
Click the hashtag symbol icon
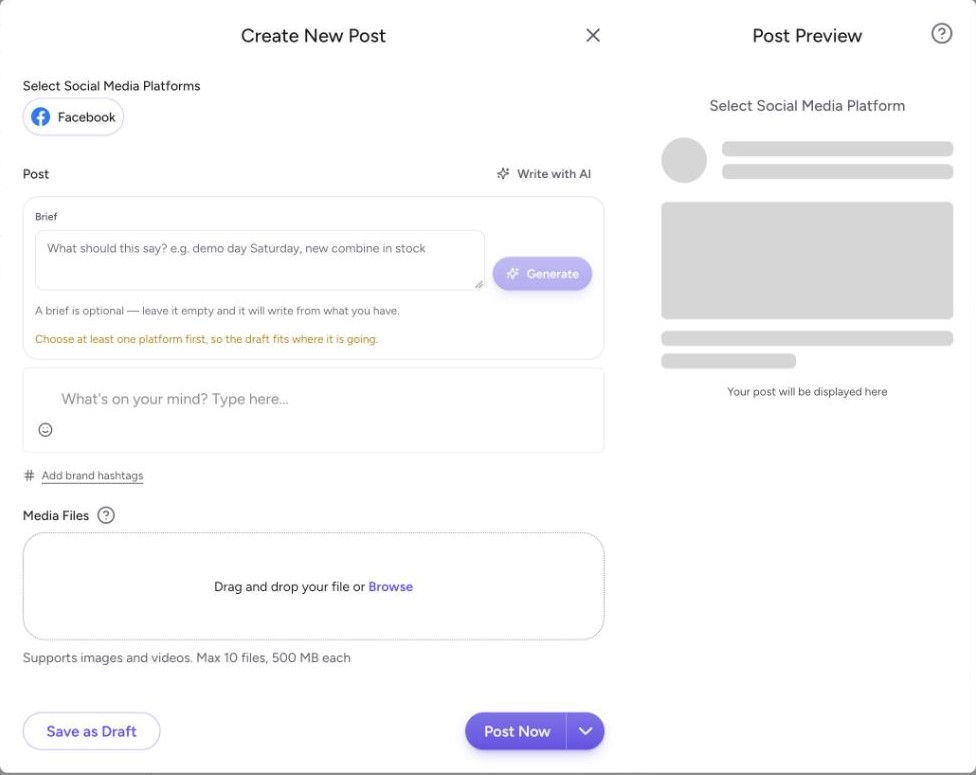pyautogui.click(x=29, y=476)
